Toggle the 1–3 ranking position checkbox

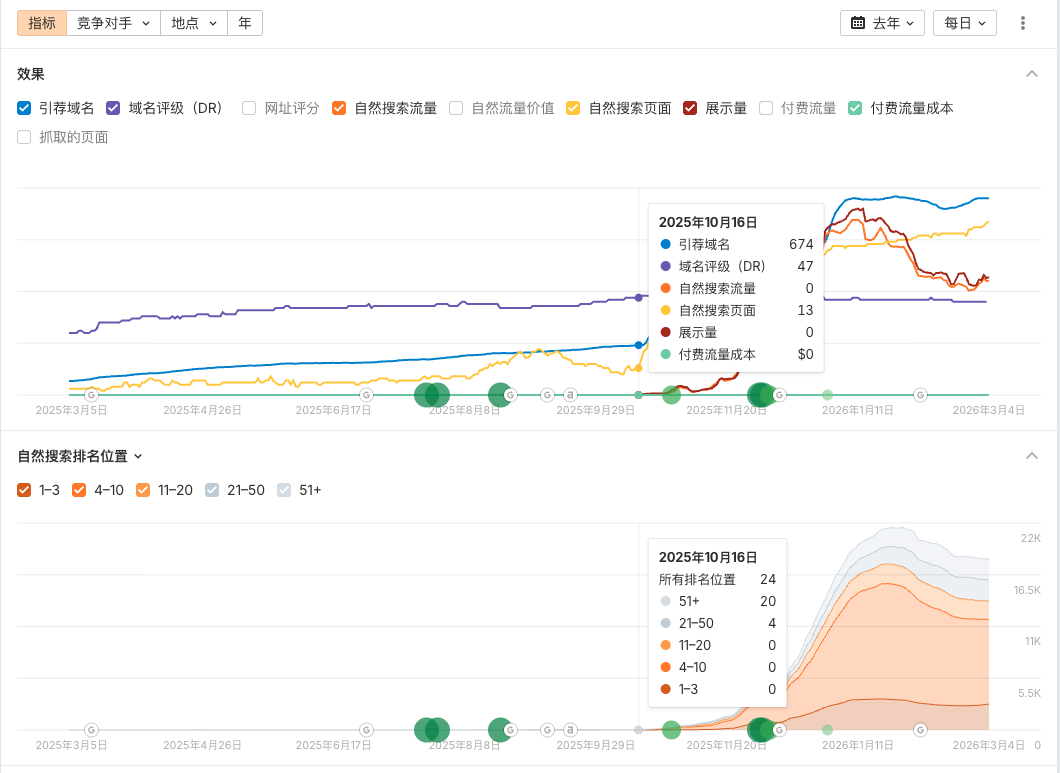(x=24, y=490)
